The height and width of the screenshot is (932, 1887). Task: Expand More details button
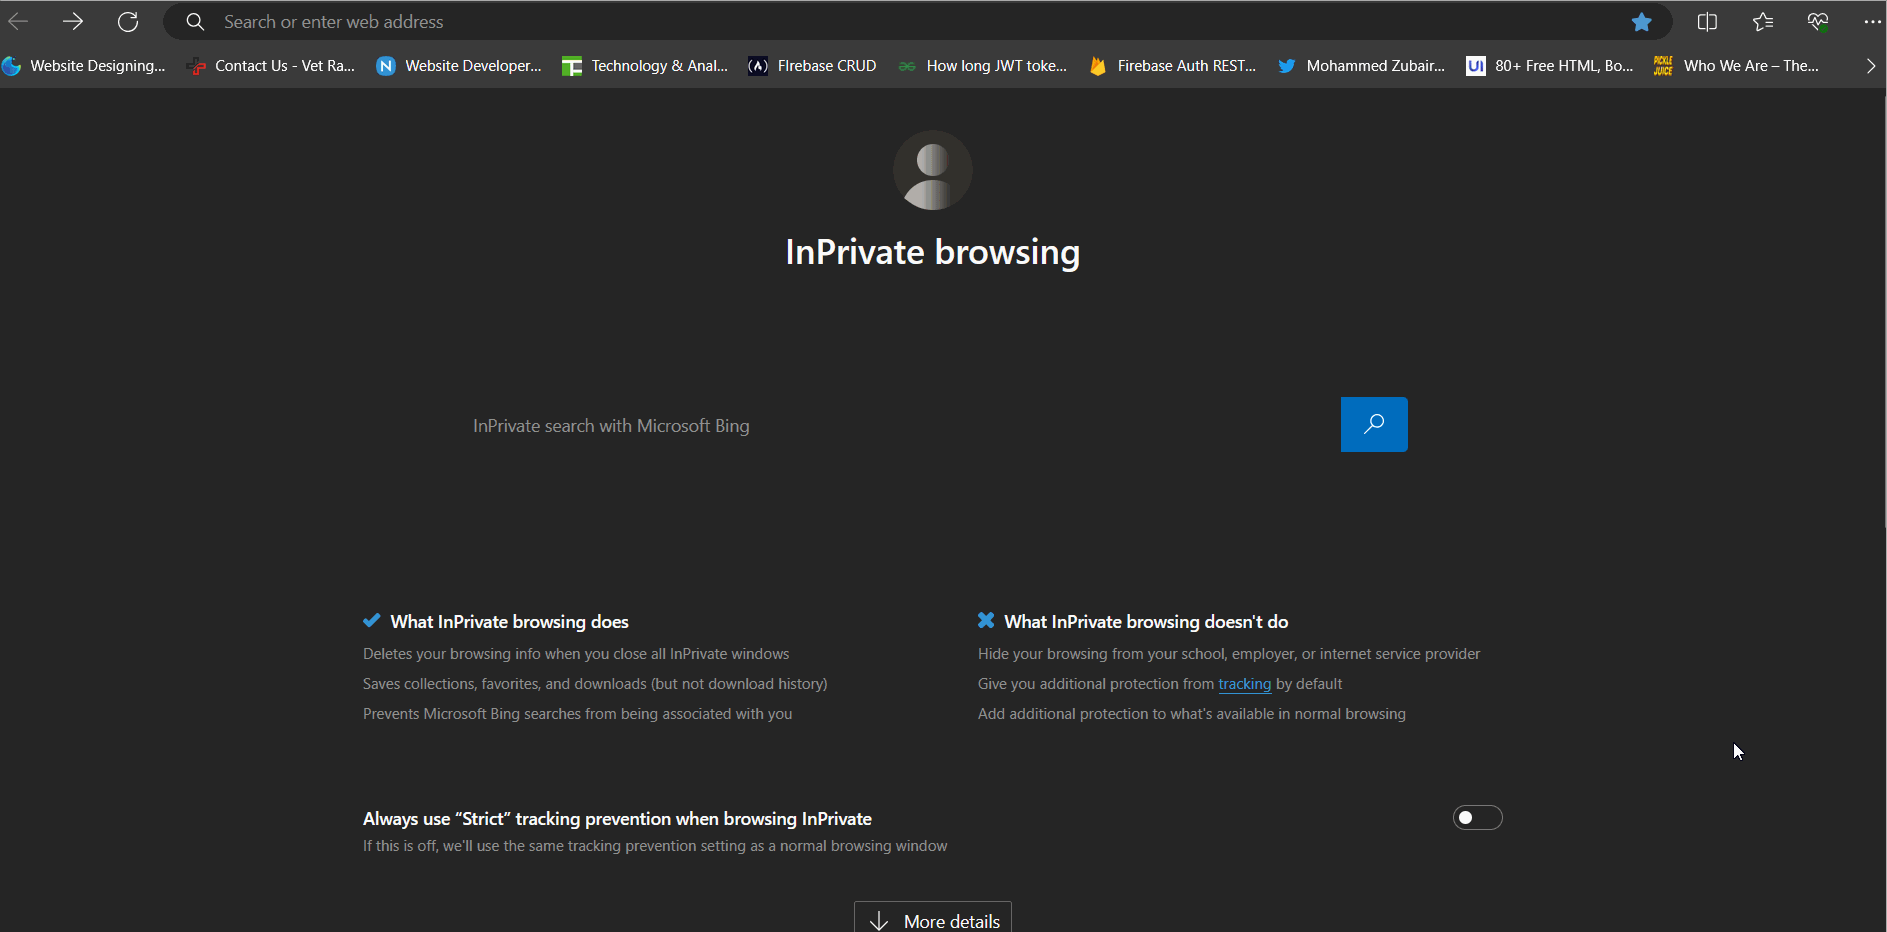pos(933,920)
